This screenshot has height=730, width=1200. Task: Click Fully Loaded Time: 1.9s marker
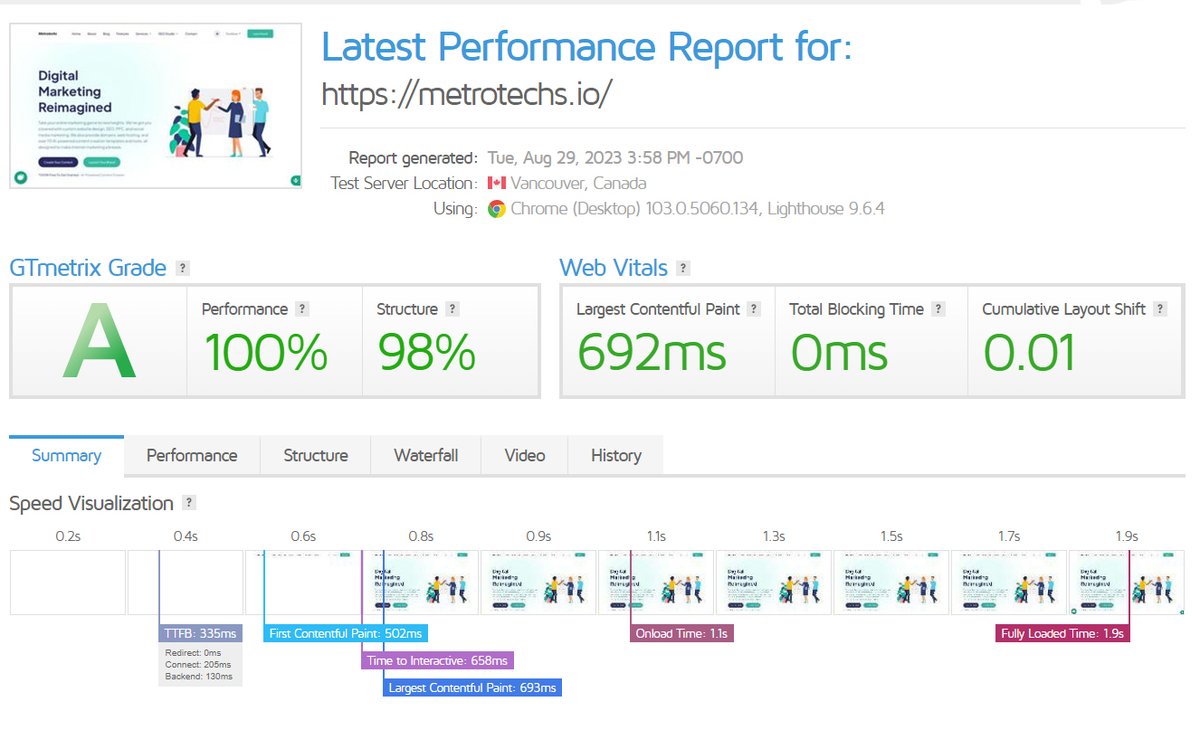[1062, 633]
